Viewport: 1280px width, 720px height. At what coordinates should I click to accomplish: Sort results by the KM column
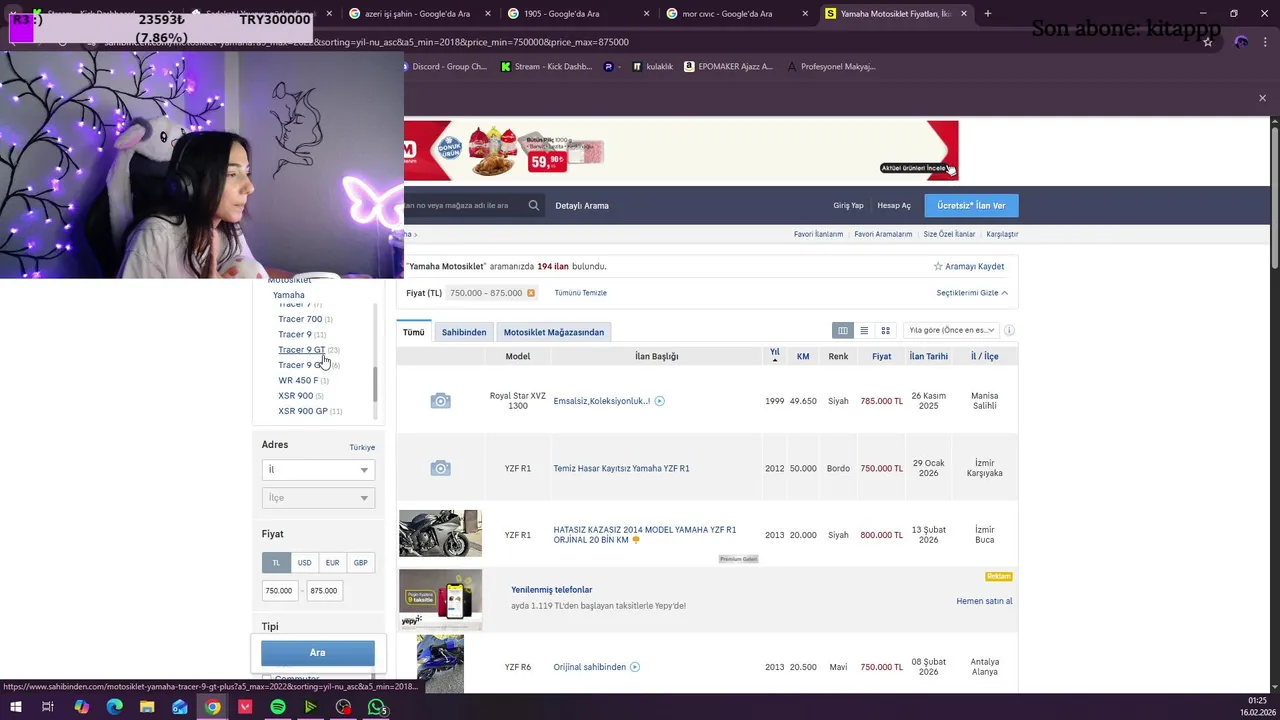[803, 356]
